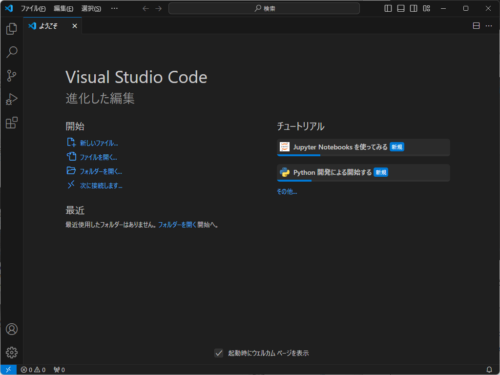The height and width of the screenshot is (375, 500).
Task: Click the 検索 command center box
Action: click(264, 8)
